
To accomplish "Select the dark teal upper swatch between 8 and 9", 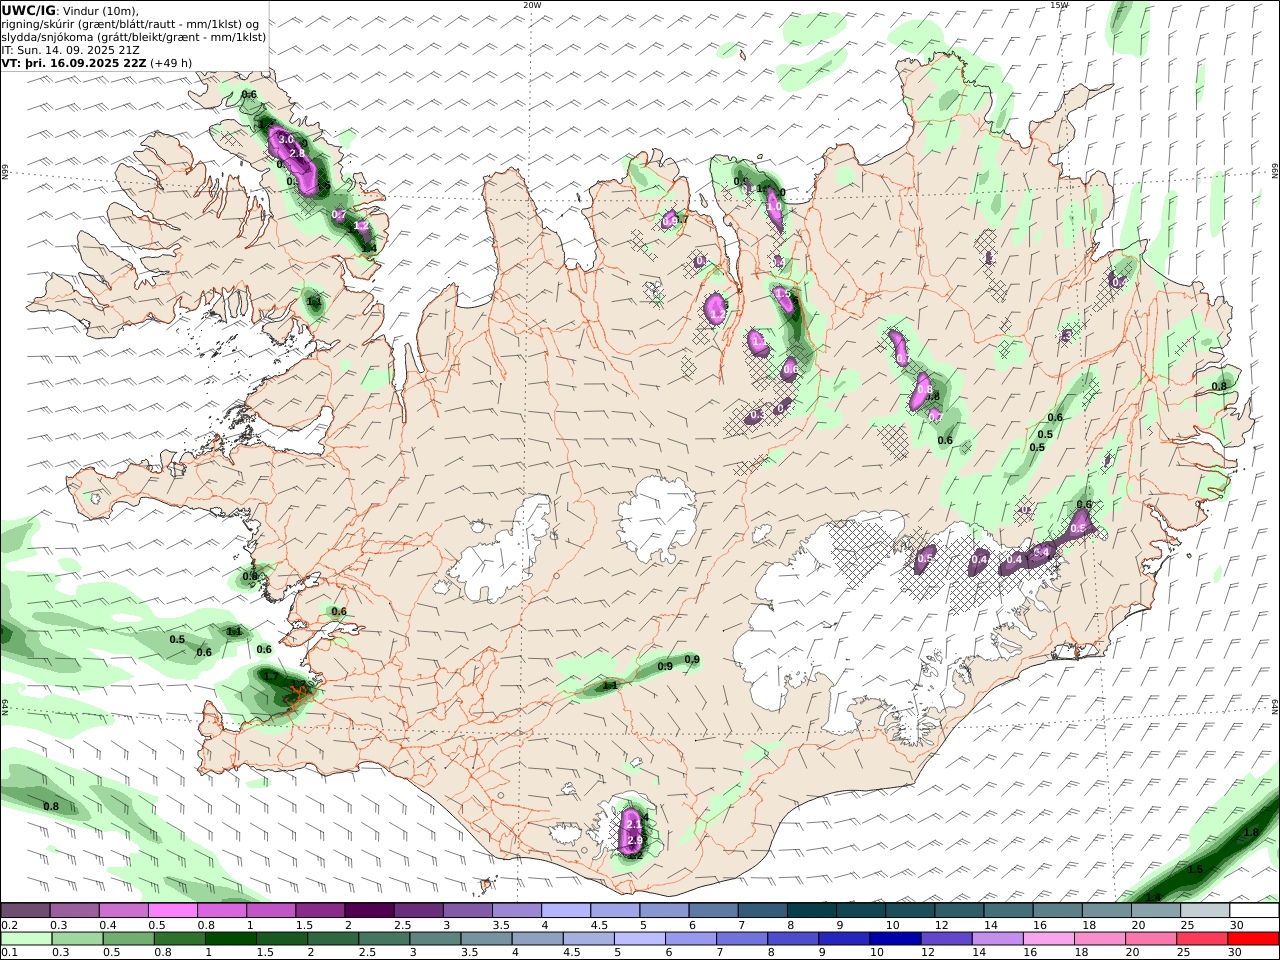I will [811, 911].
